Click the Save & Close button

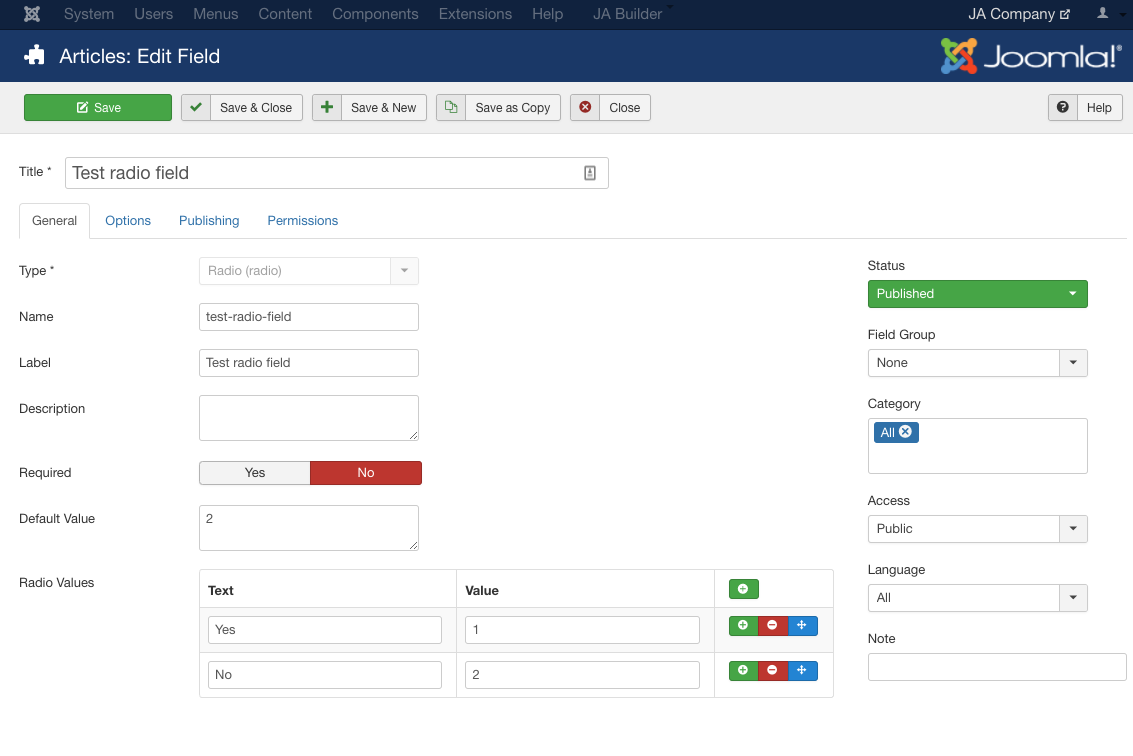click(241, 108)
